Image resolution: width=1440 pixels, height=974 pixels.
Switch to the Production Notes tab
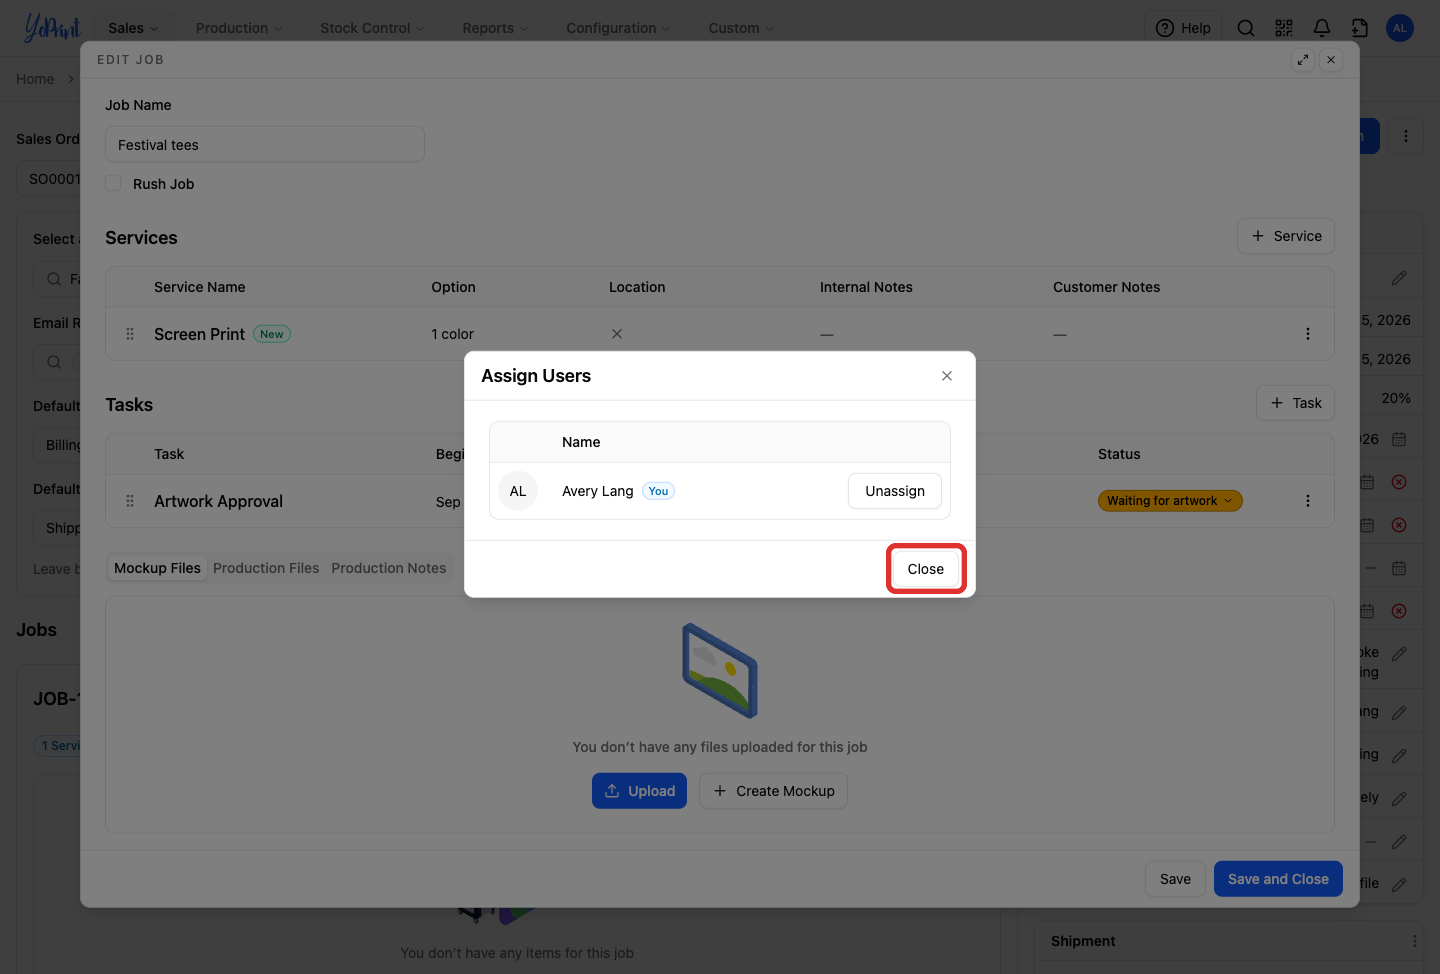coord(389,568)
